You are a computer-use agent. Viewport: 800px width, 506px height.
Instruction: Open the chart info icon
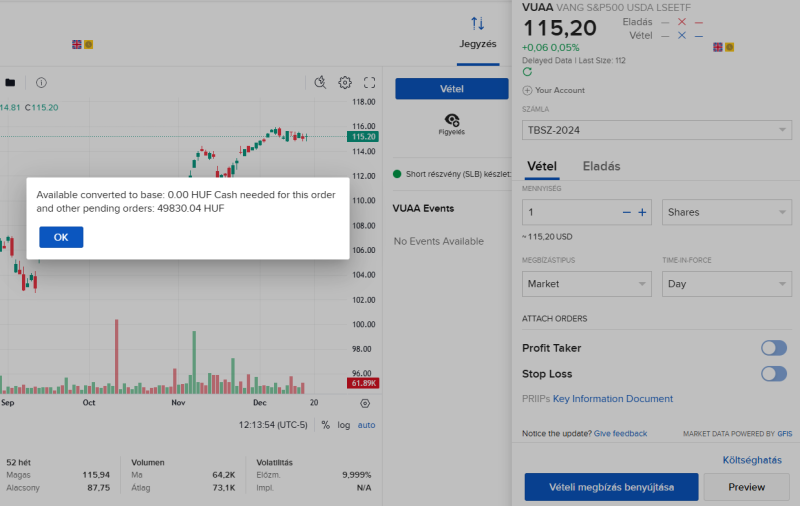(x=41, y=83)
